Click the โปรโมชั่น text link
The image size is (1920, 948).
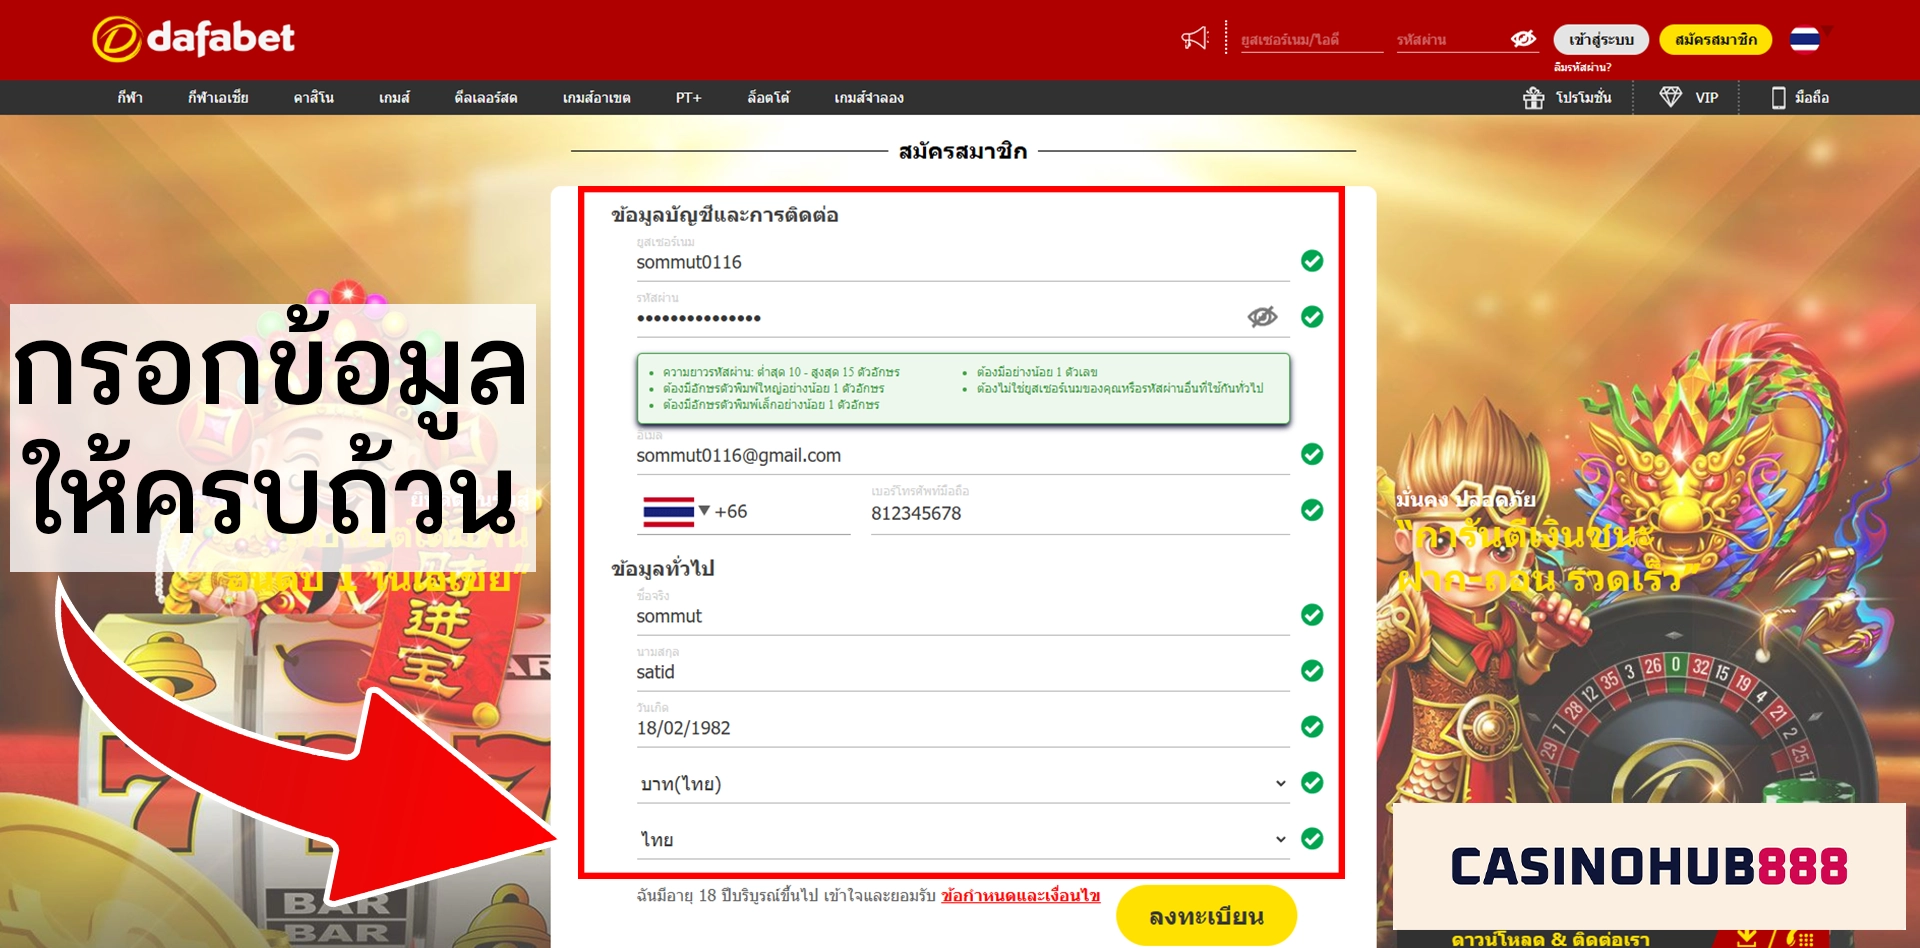coord(1583,98)
